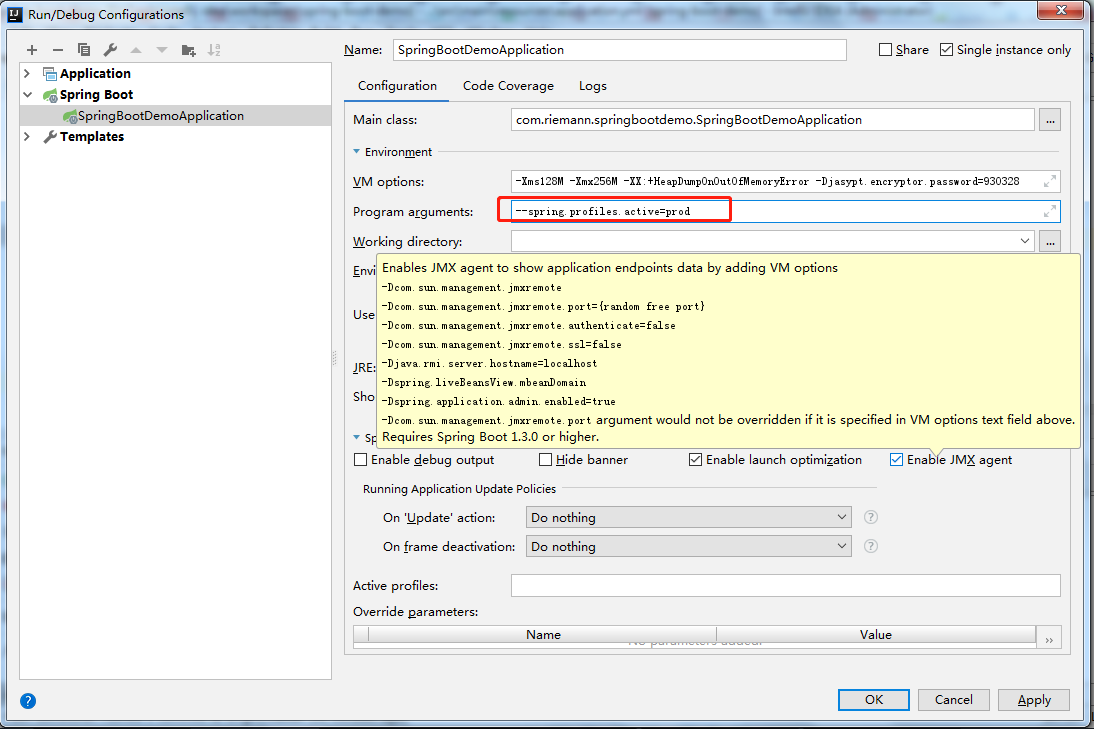Create a new folder for configurations
Screen dimensions: 1094x729
[x=188, y=49]
